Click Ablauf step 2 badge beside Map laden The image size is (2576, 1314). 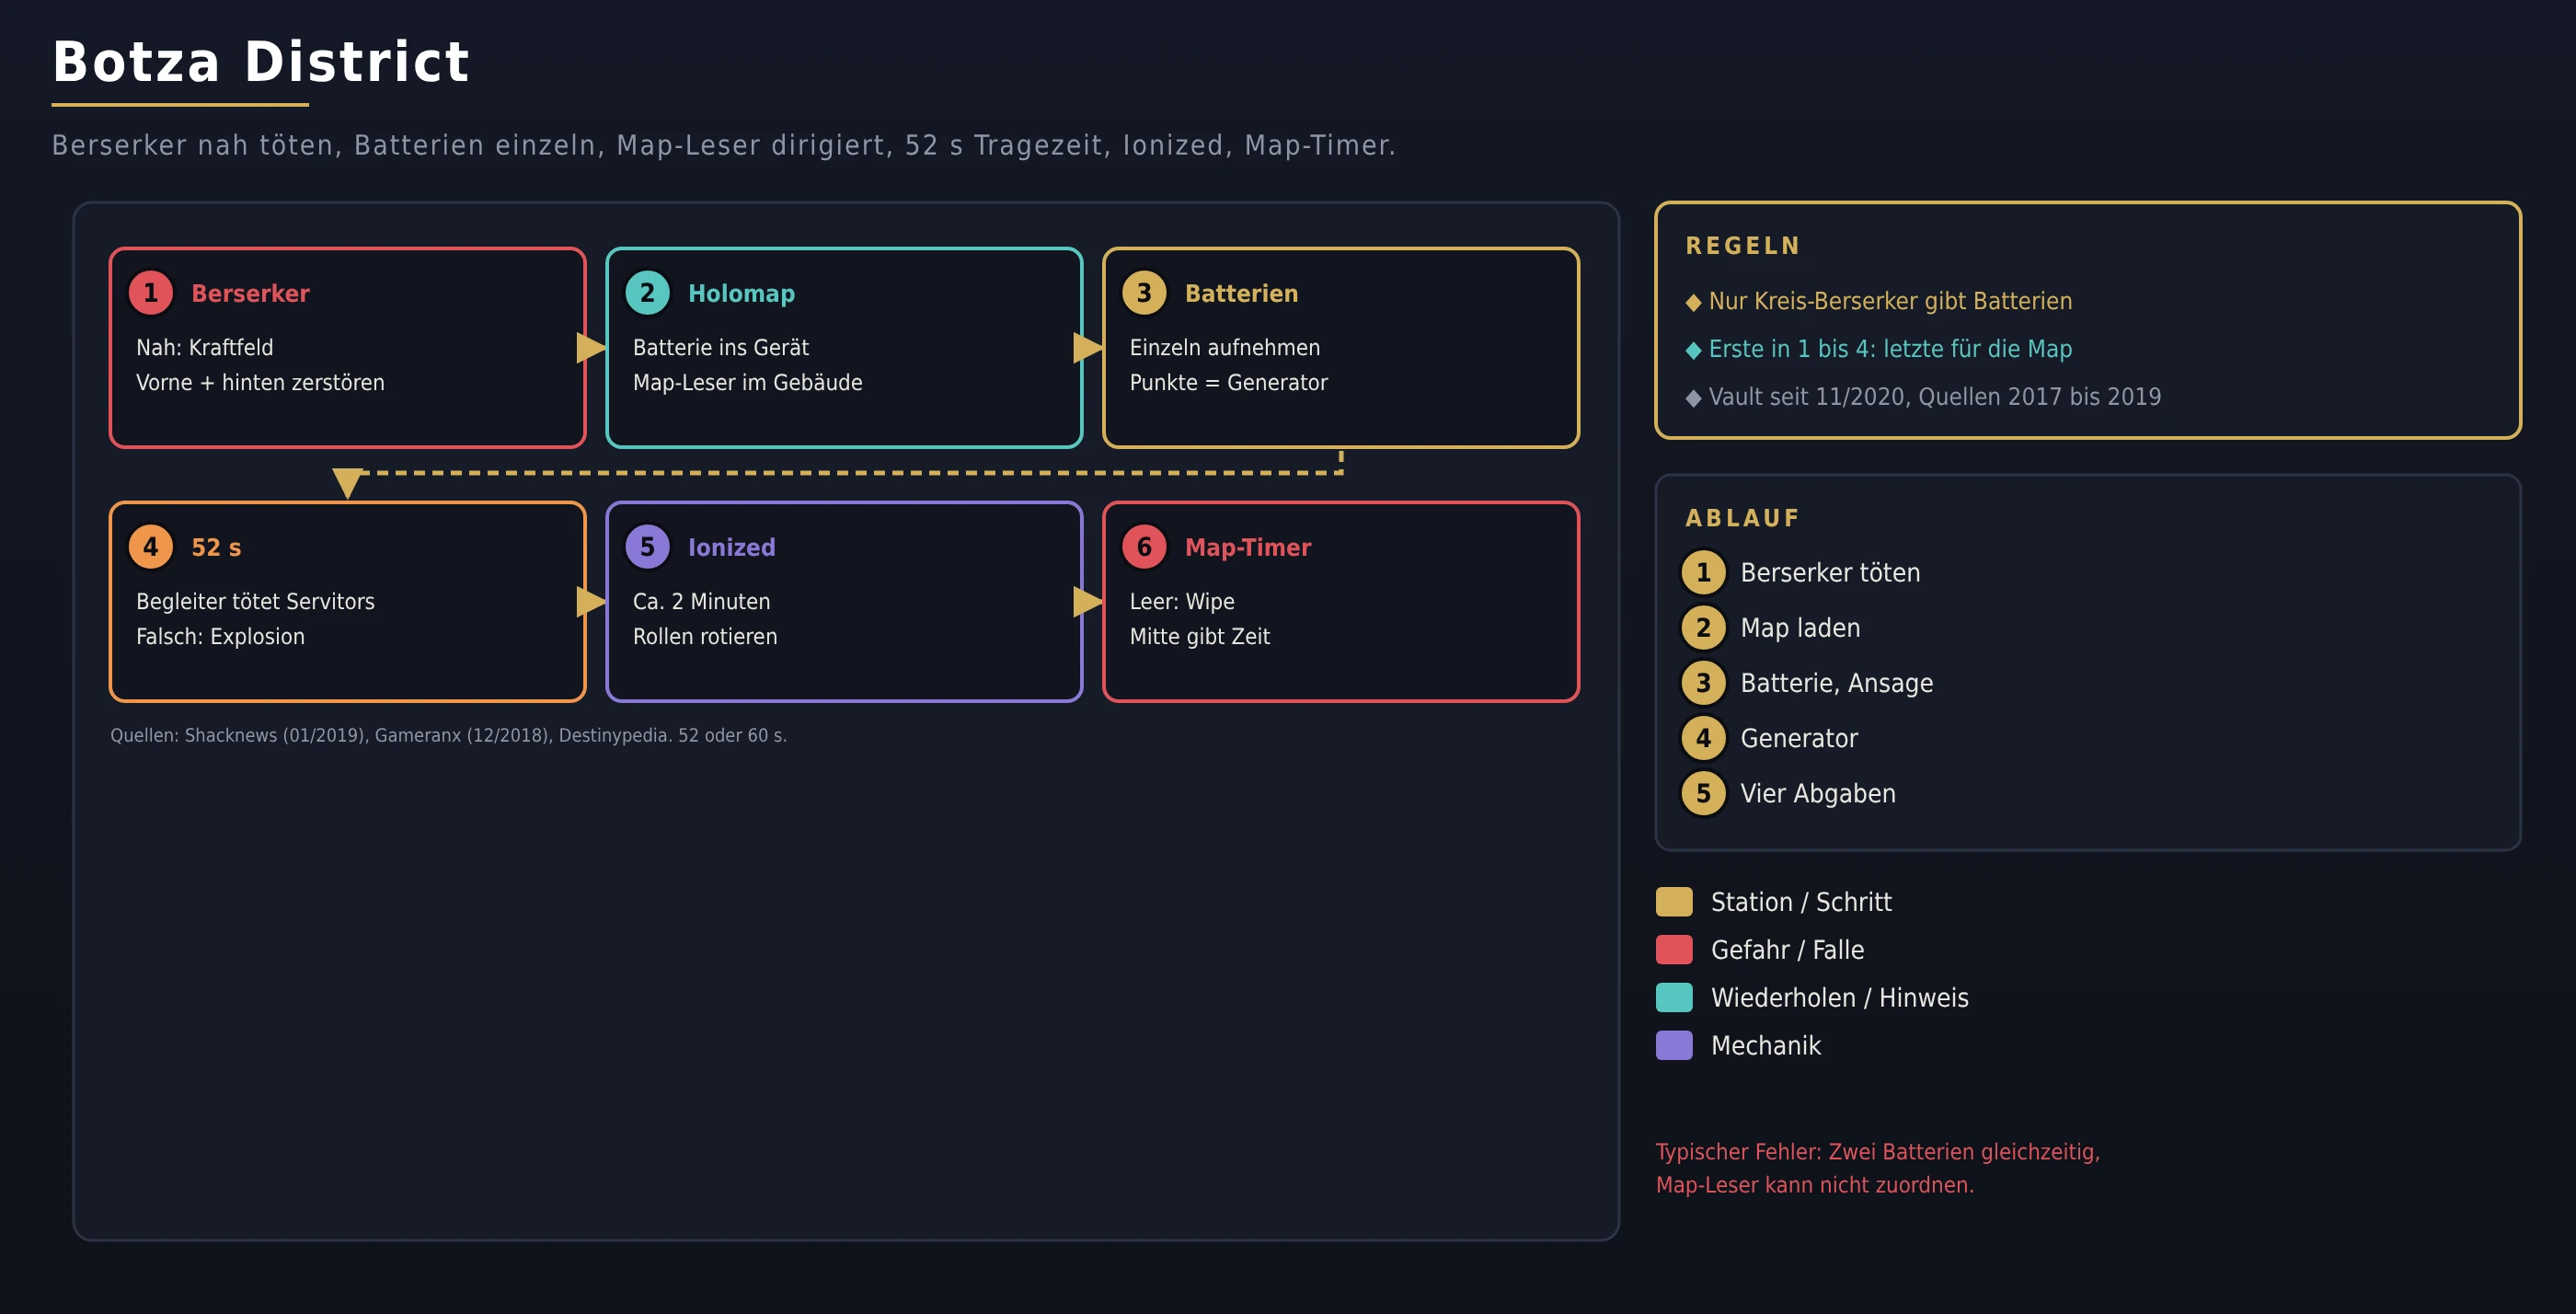(x=1703, y=628)
